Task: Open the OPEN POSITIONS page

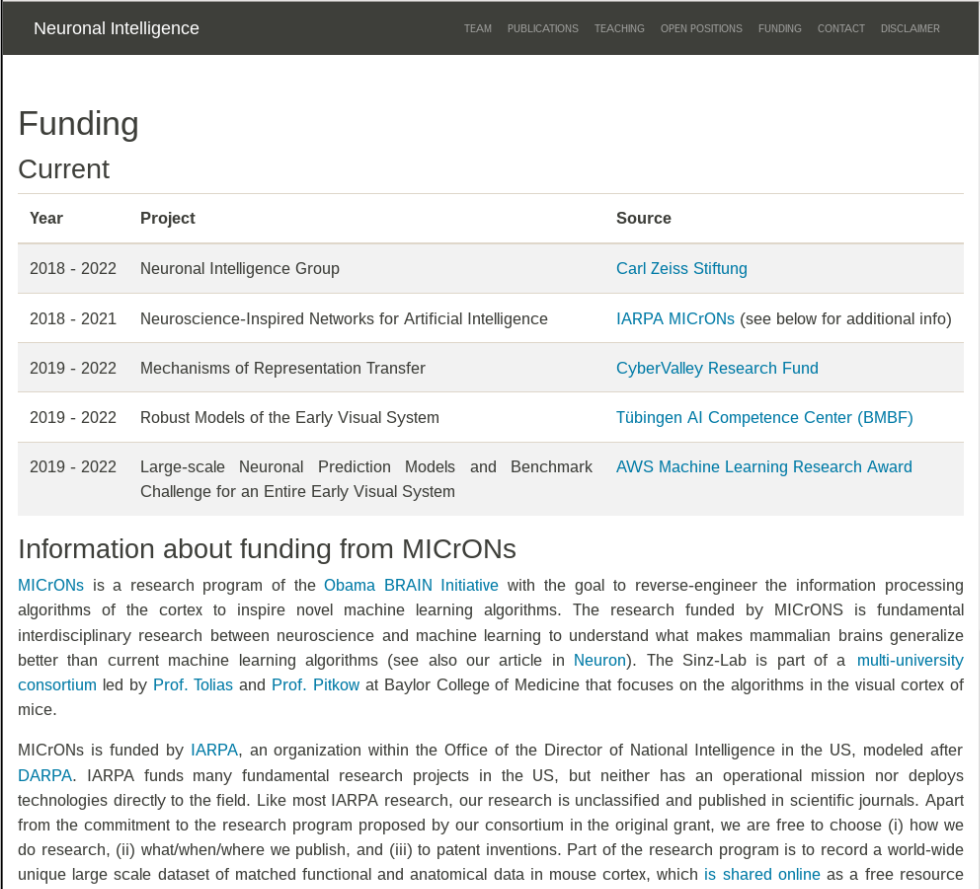Action: click(701, 29)
